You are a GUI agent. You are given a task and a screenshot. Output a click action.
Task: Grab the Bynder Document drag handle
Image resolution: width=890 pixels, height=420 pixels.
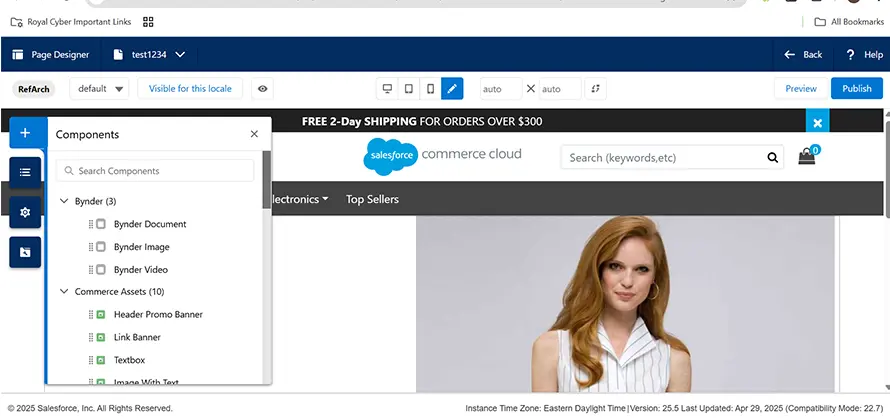tap(91, 224)
